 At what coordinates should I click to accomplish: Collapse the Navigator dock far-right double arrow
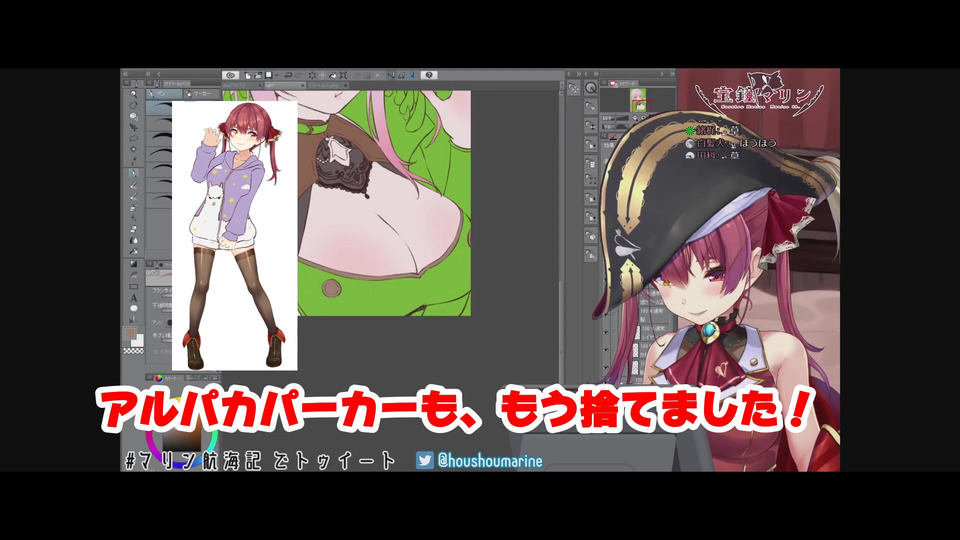coord(672,74)
